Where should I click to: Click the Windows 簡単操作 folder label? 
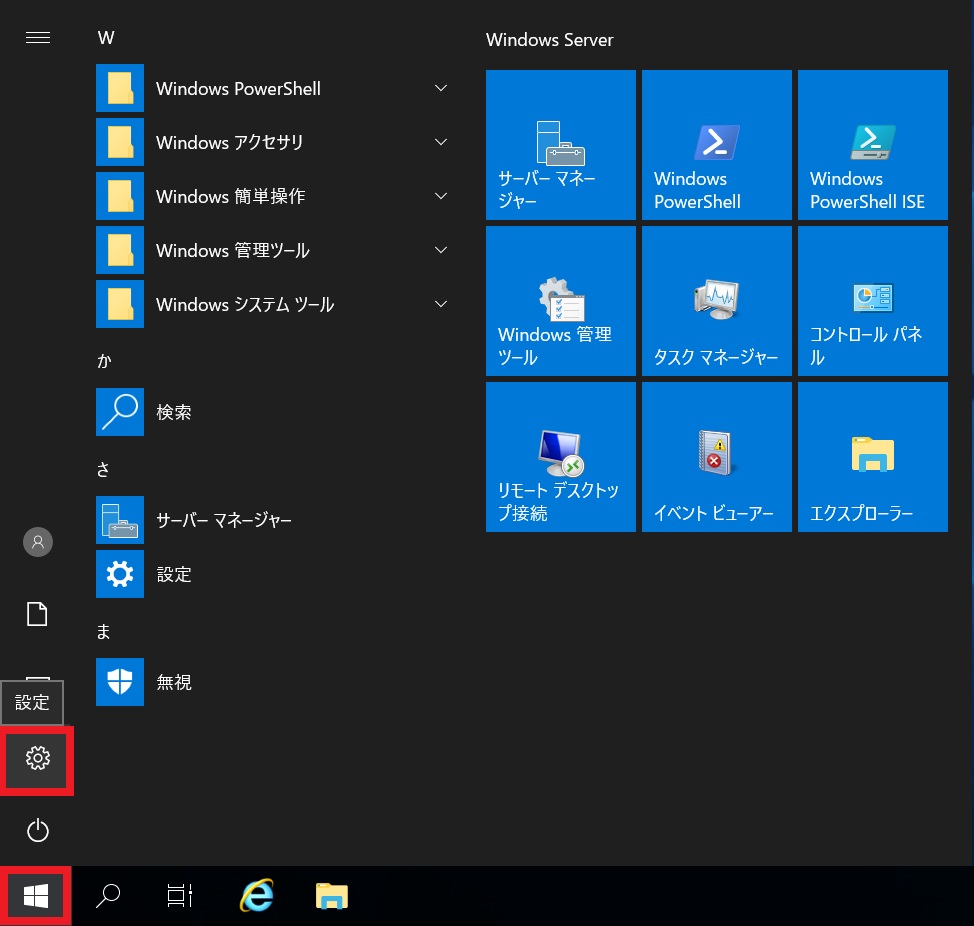click(x=230, y=197)
